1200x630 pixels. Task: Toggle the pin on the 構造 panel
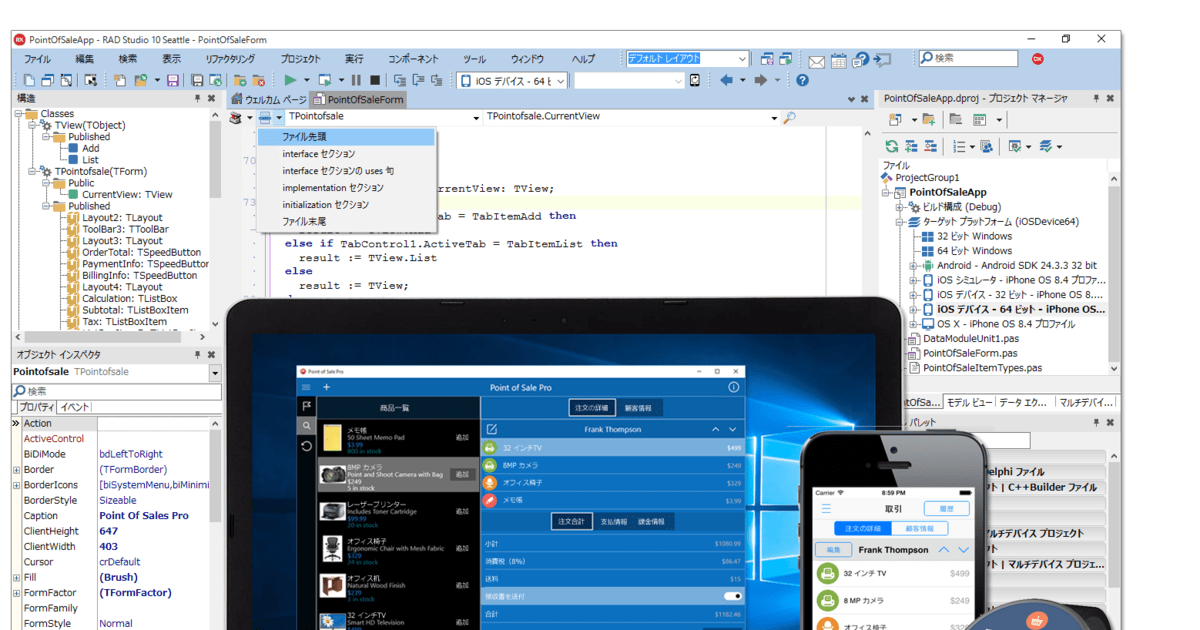197,99
